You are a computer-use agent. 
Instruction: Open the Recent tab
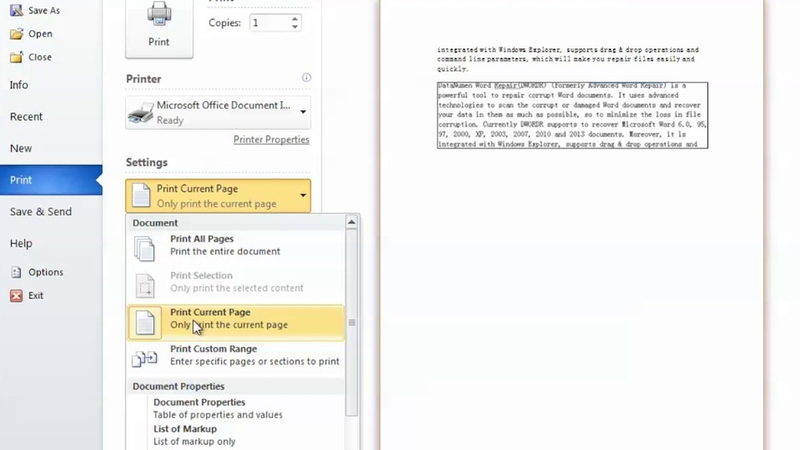point(51,117)
